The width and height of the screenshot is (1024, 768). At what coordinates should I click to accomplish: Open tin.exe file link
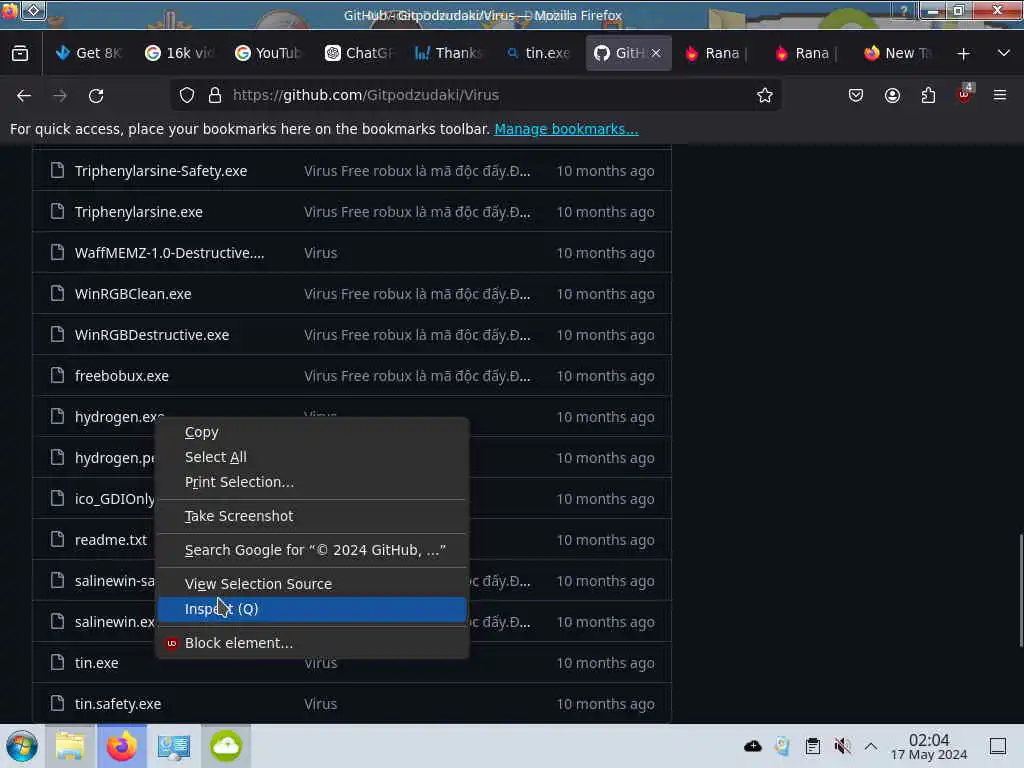pyautogui.click(x=96, y=663)
